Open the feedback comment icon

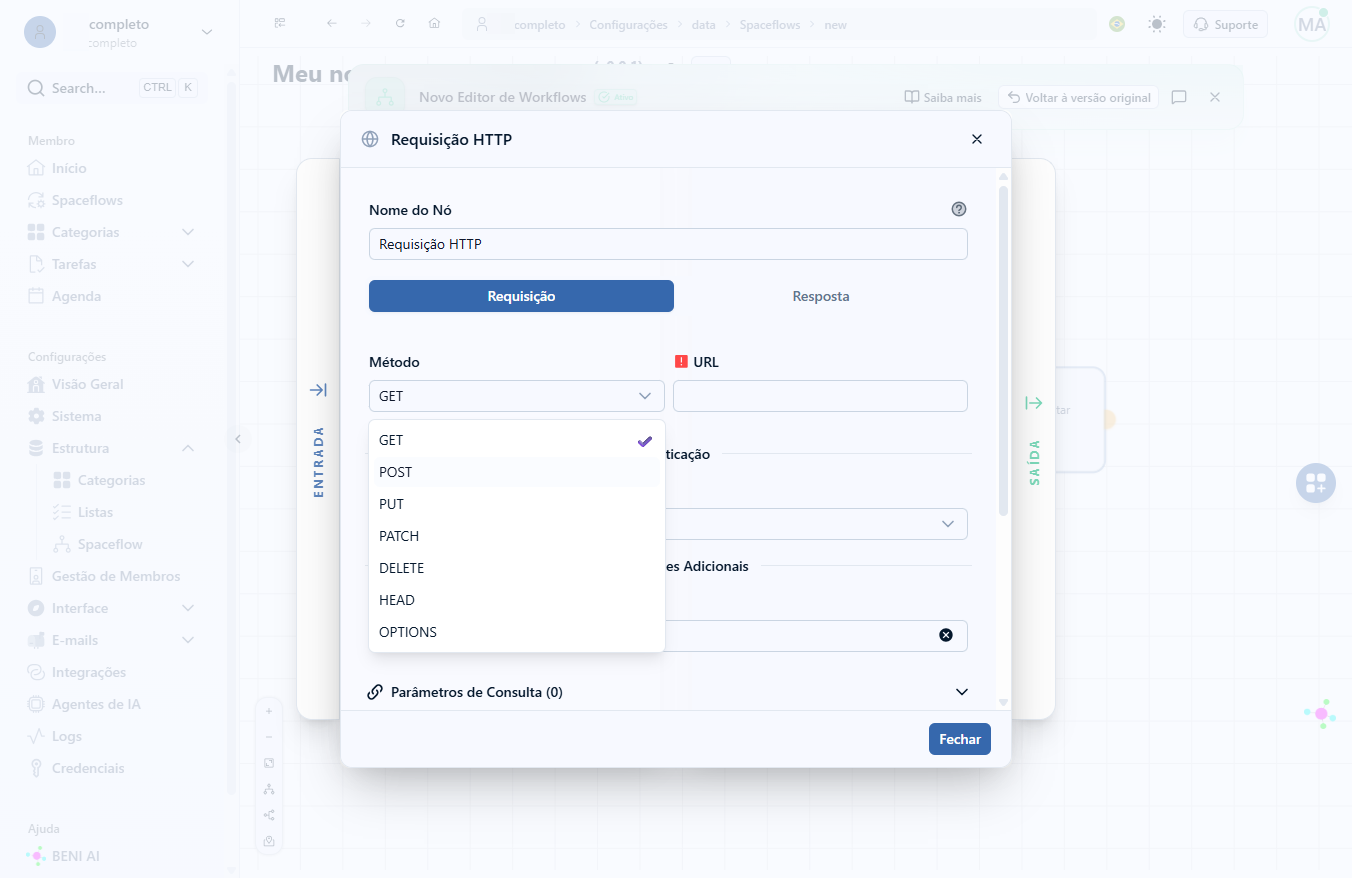point(1179,97)
